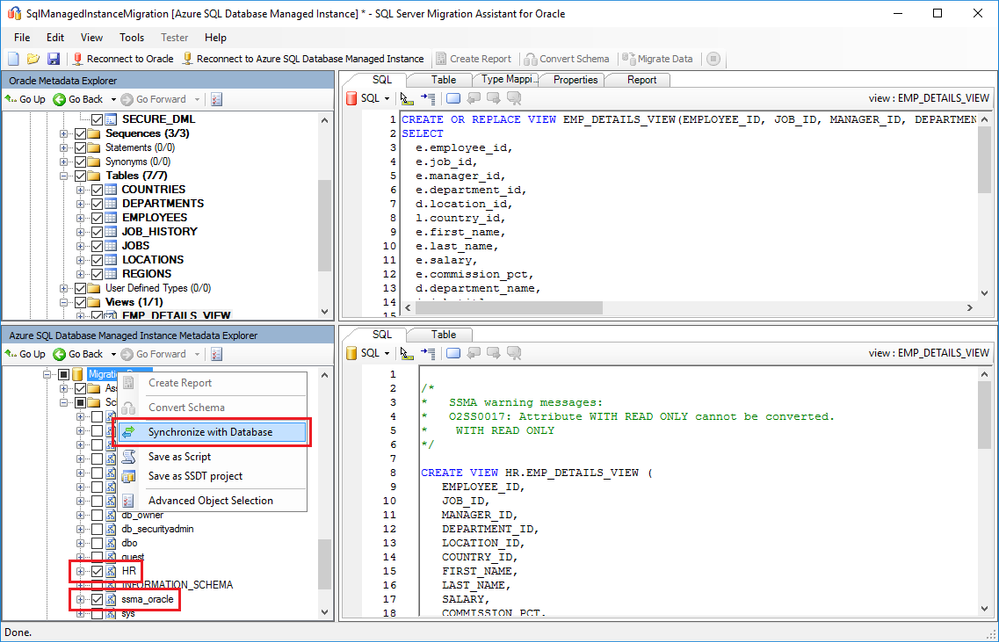Check the db_securityadmin schema checkbox
999x642 pixels.
point(97,529)
